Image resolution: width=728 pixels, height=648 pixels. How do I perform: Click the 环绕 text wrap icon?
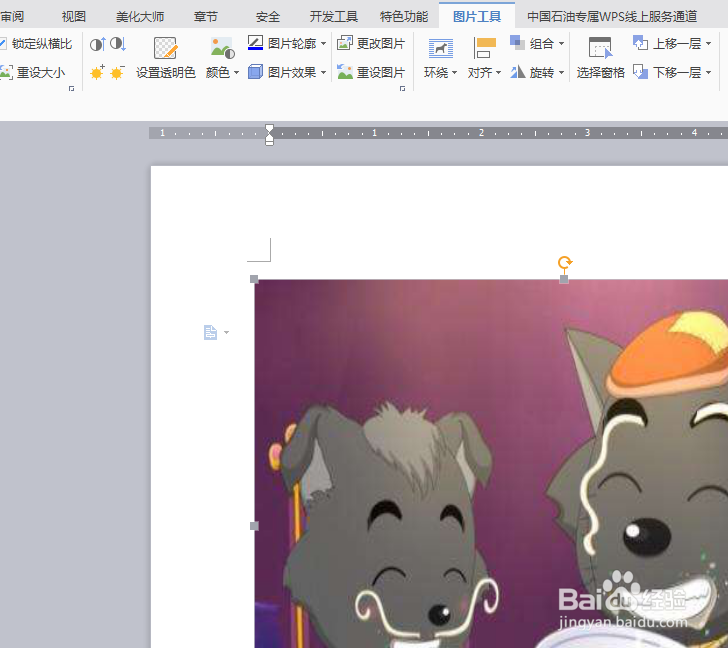click(440, 48)
